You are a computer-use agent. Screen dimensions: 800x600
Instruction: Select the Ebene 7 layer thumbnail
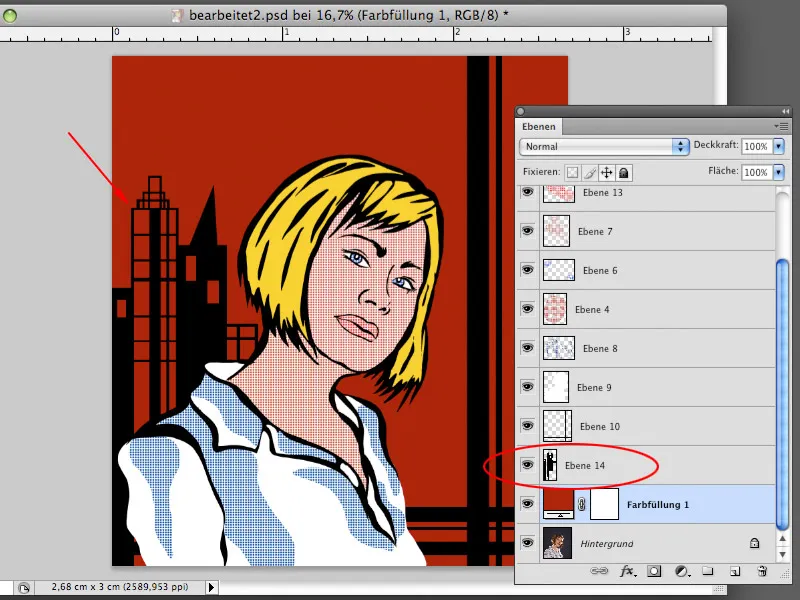[x=556, y=231]
